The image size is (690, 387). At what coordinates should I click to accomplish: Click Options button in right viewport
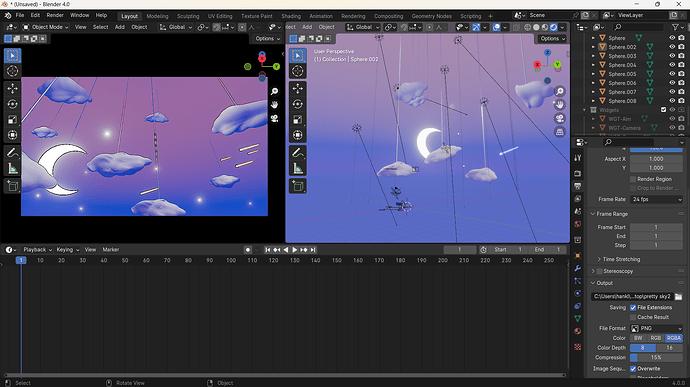tap(553, 38)
